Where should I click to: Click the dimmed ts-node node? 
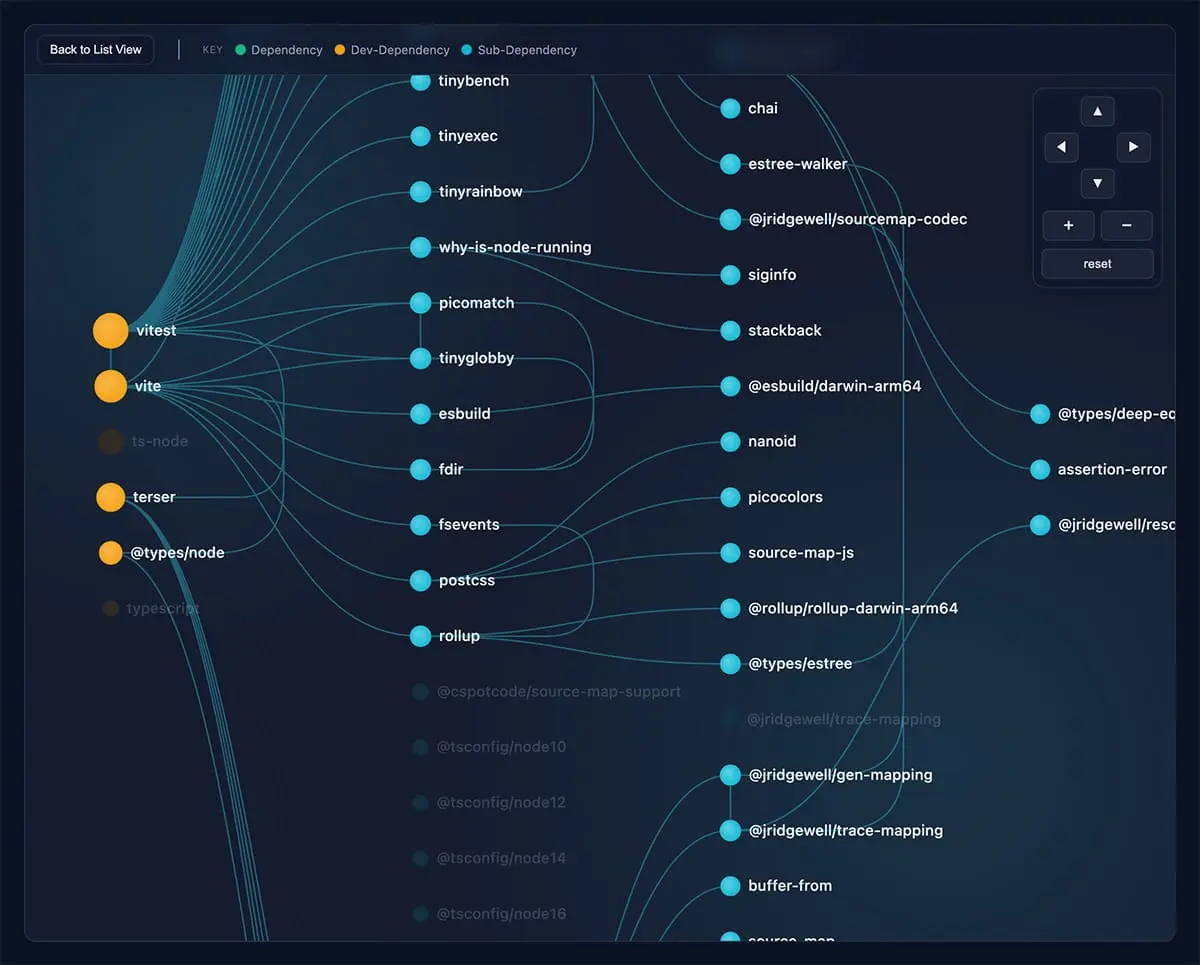[111, 441]
